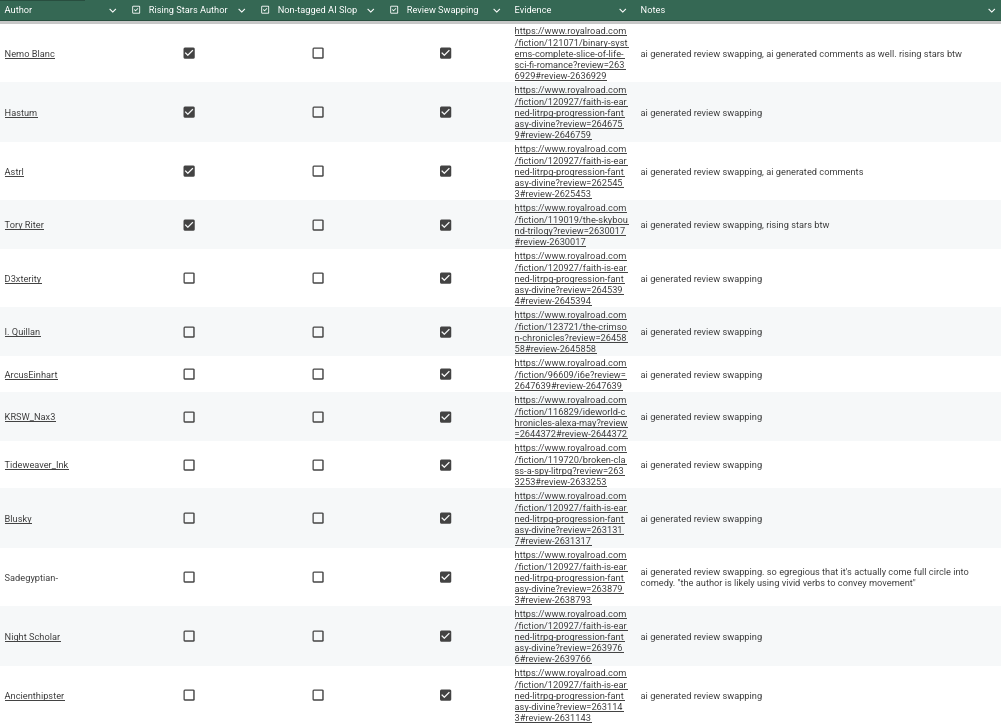The width and height of the screenshot is (1001, 724).
Task: Check Rising Stars Author for D3xterity
Action: (x=189, y=278)
